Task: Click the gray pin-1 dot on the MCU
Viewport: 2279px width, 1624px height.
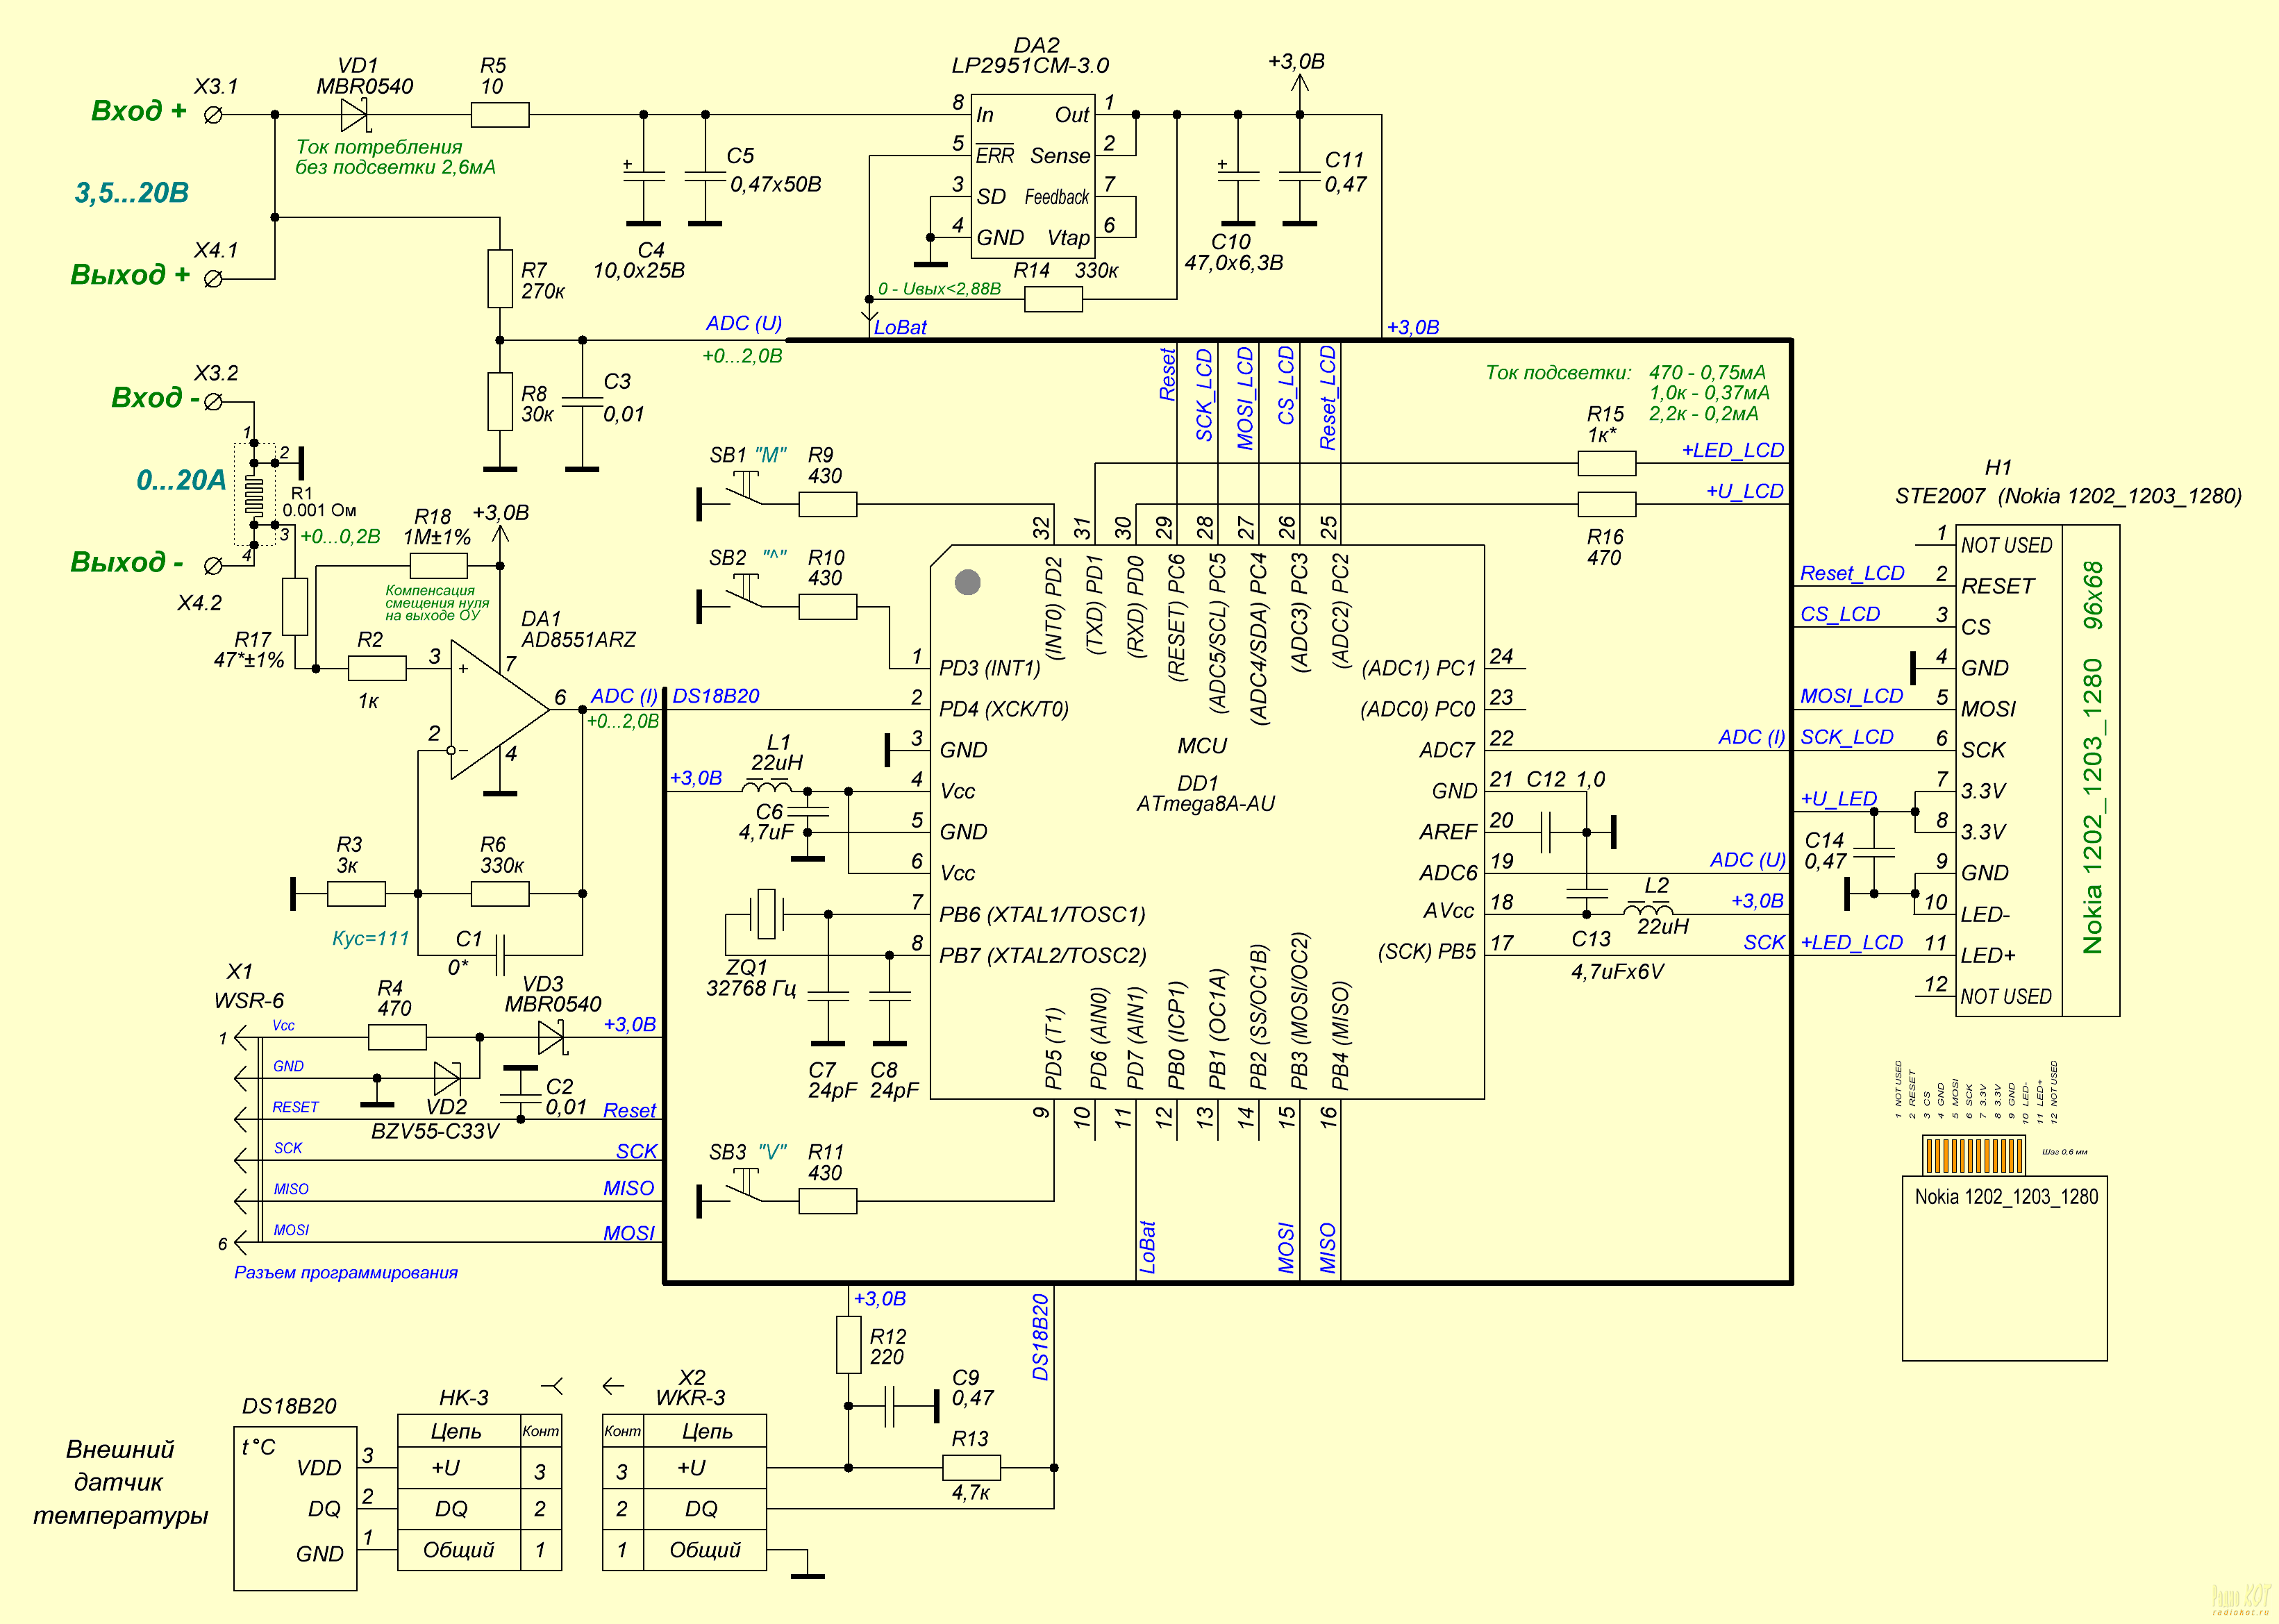Action: [967, 582]
